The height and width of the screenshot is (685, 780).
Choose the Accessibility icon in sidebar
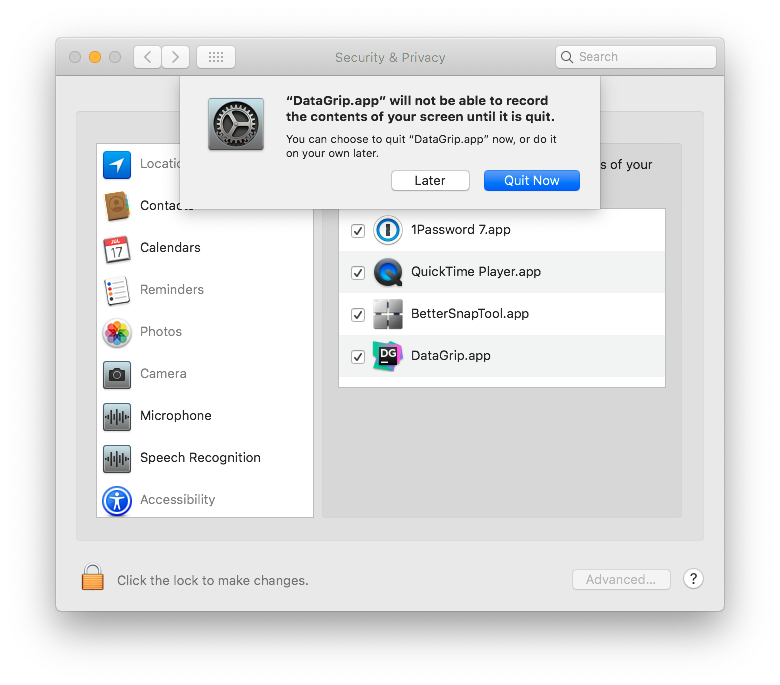[x=117, y=500]
